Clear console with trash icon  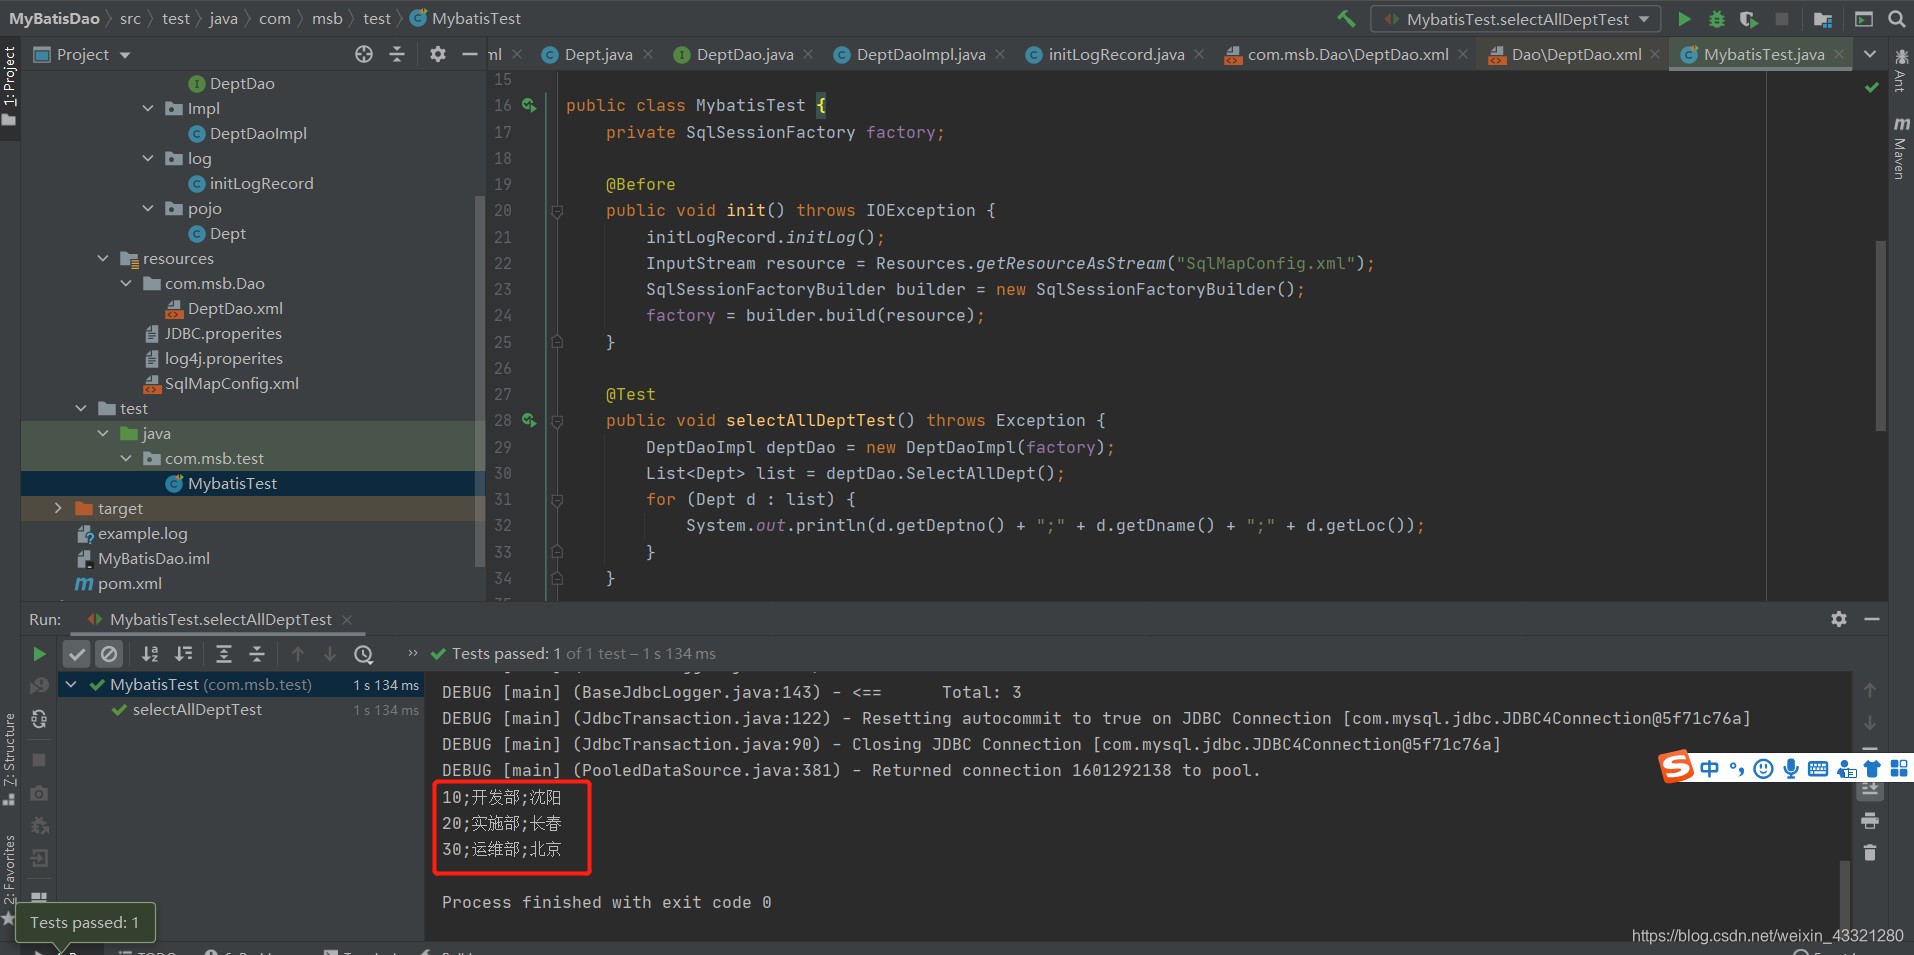(x=1870, y=853)
